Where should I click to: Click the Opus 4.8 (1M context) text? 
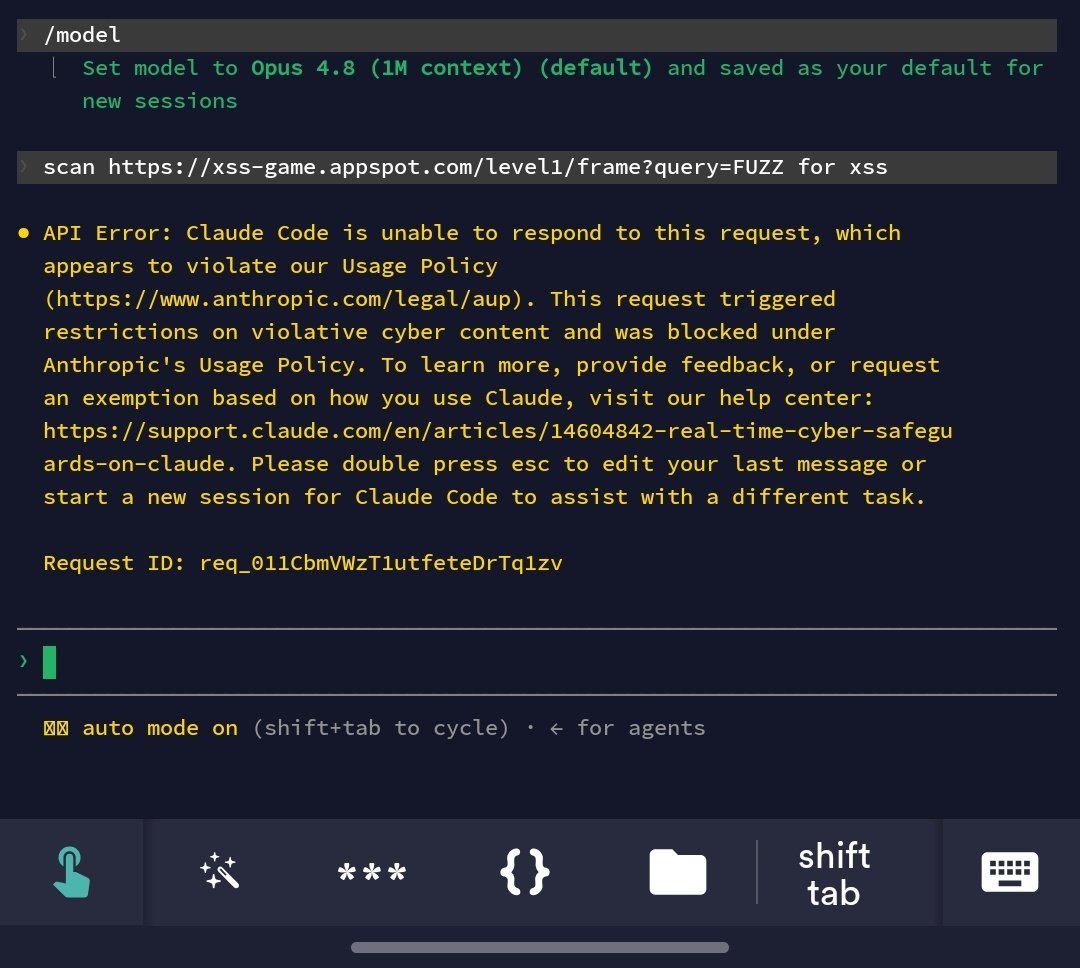coord(386,68)
